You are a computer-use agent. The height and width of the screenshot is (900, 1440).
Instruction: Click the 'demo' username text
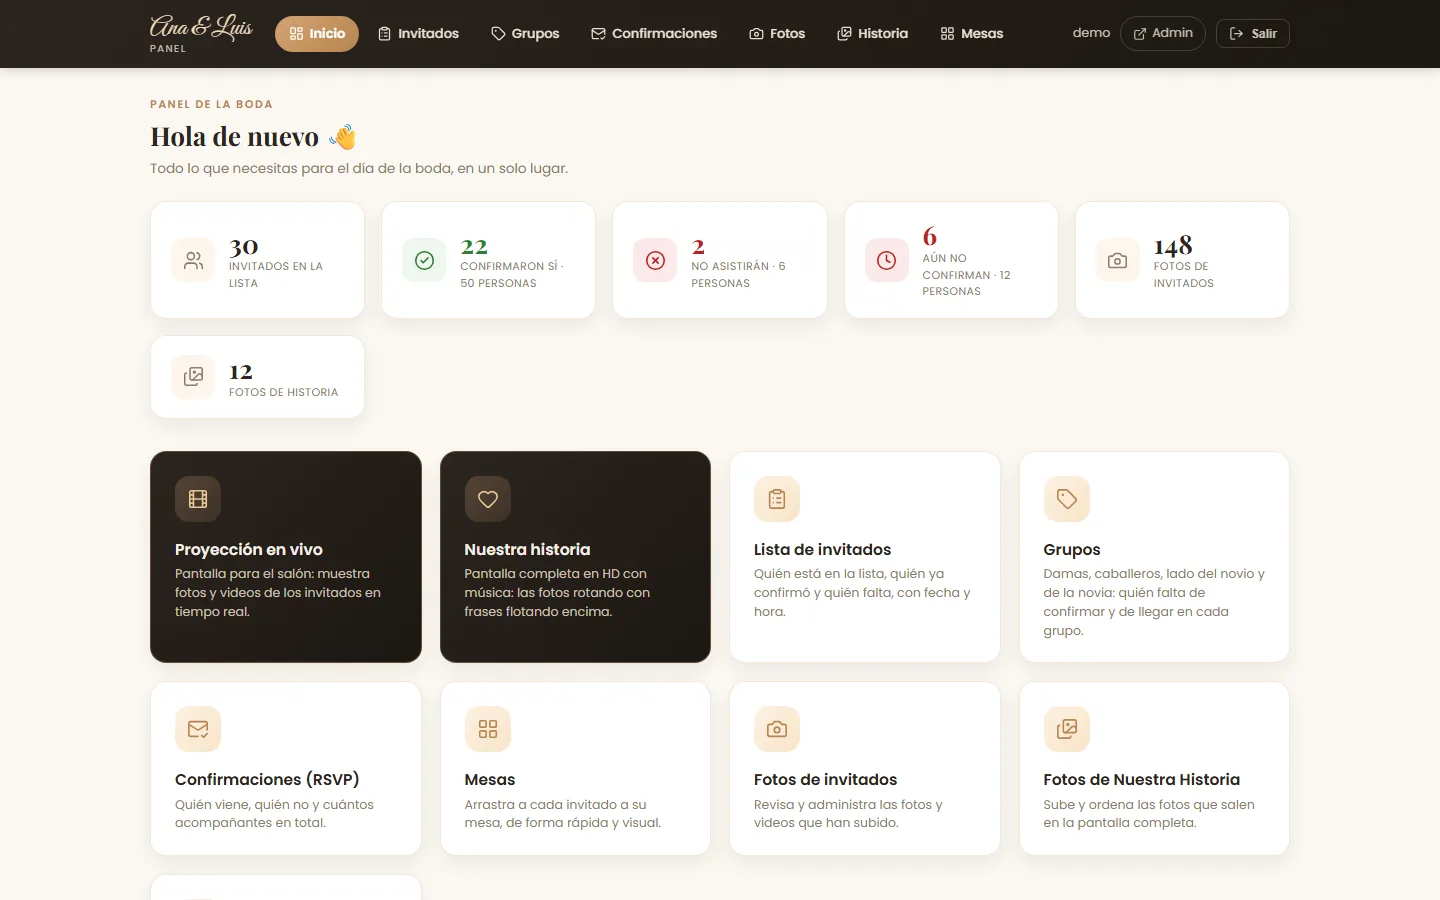pyautogui.click(x=1091, y=33)
